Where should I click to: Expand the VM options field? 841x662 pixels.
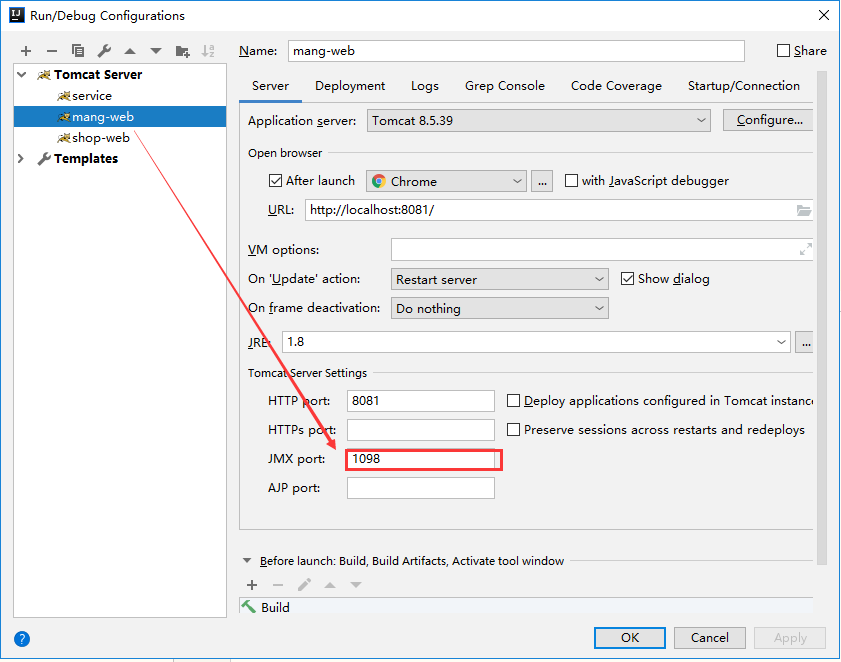(805, 249)
